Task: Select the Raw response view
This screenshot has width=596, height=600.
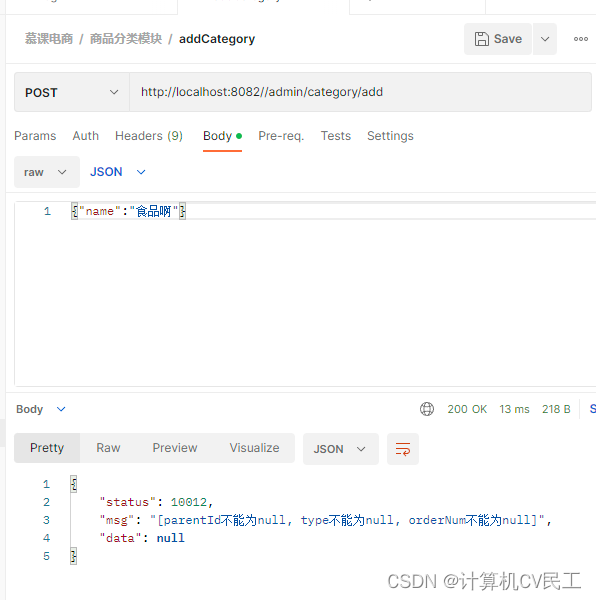Action: click(108, 448)
